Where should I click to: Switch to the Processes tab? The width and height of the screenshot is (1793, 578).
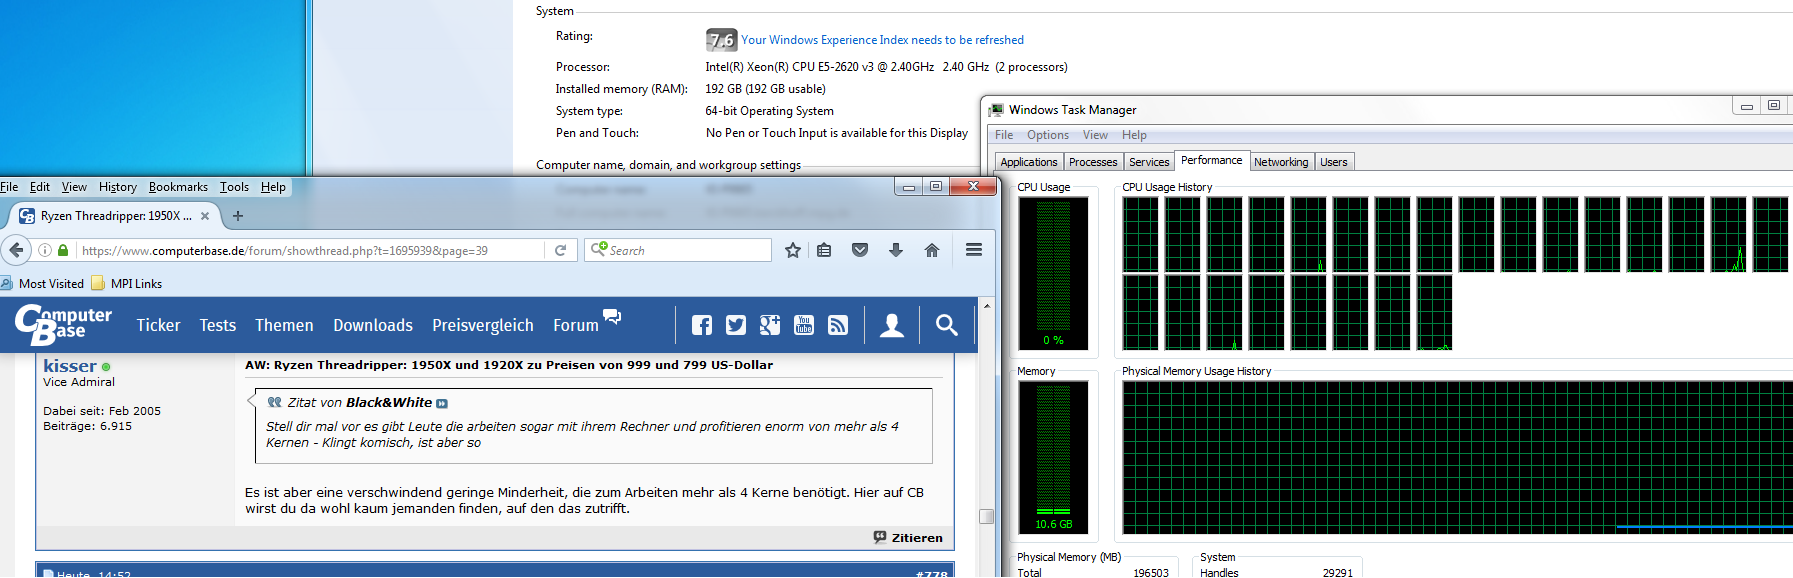point(1093,162)
